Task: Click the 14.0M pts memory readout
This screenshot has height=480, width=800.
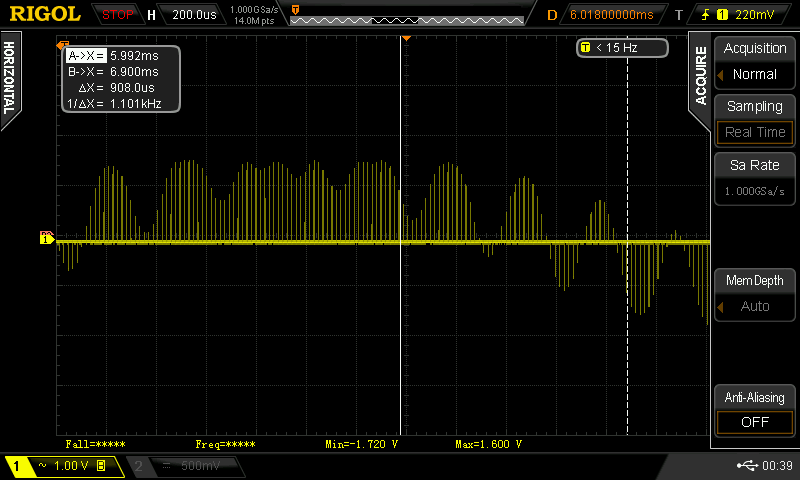Action: click(254, 21)
